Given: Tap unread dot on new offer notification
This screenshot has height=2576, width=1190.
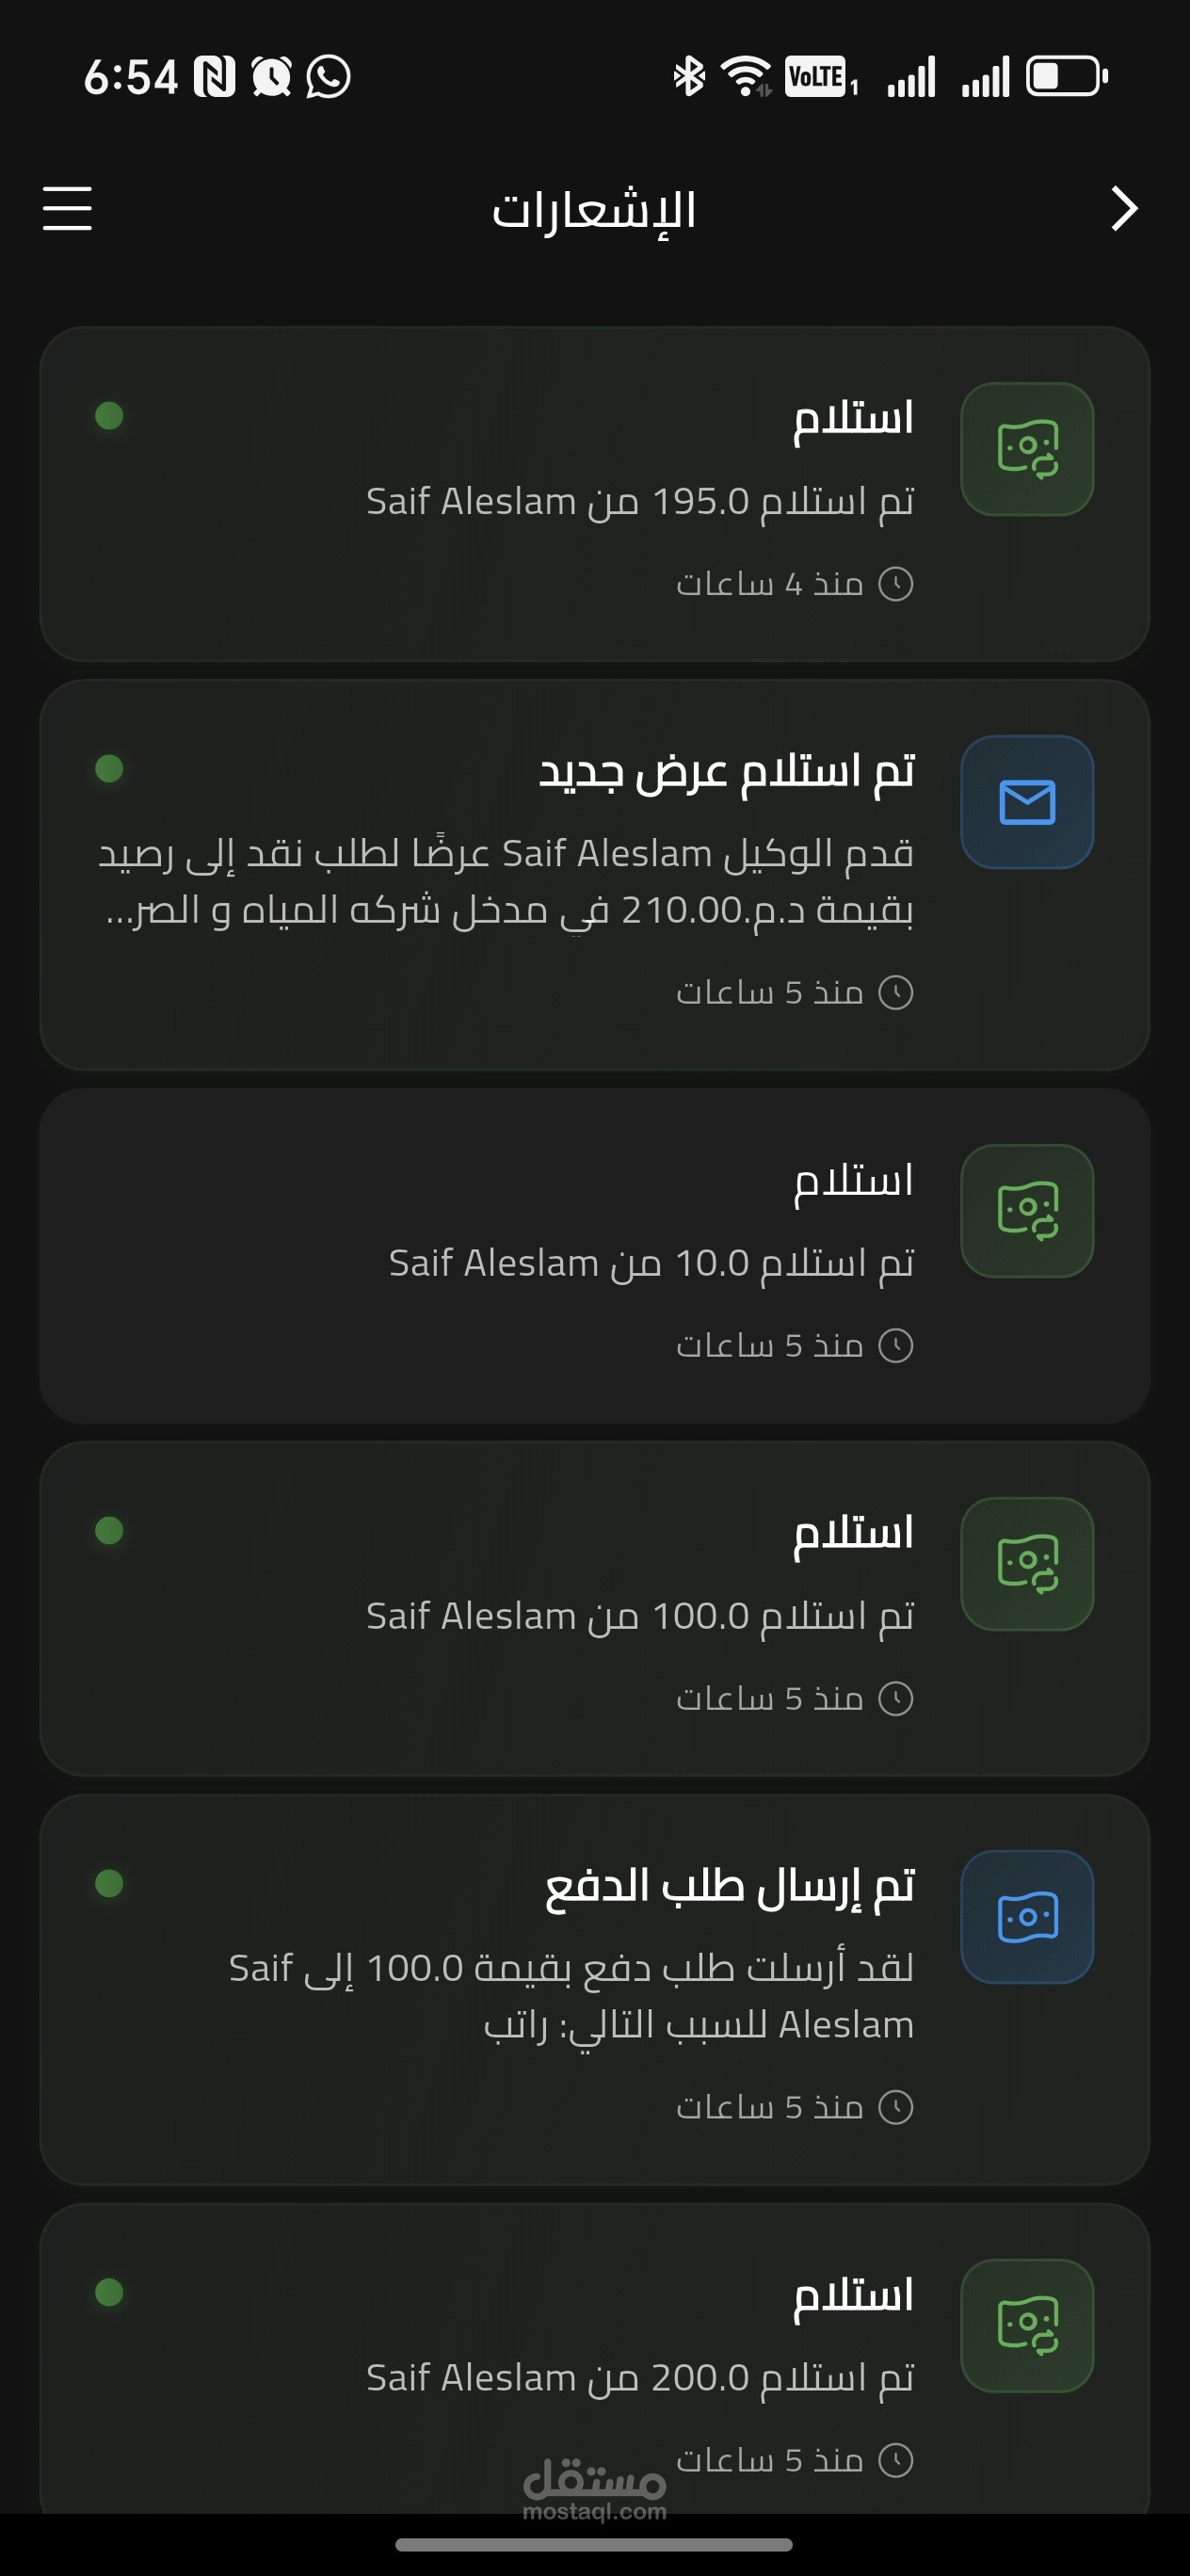Looking at the screenshot, I should pyautogui.click(x=109, y=768).
